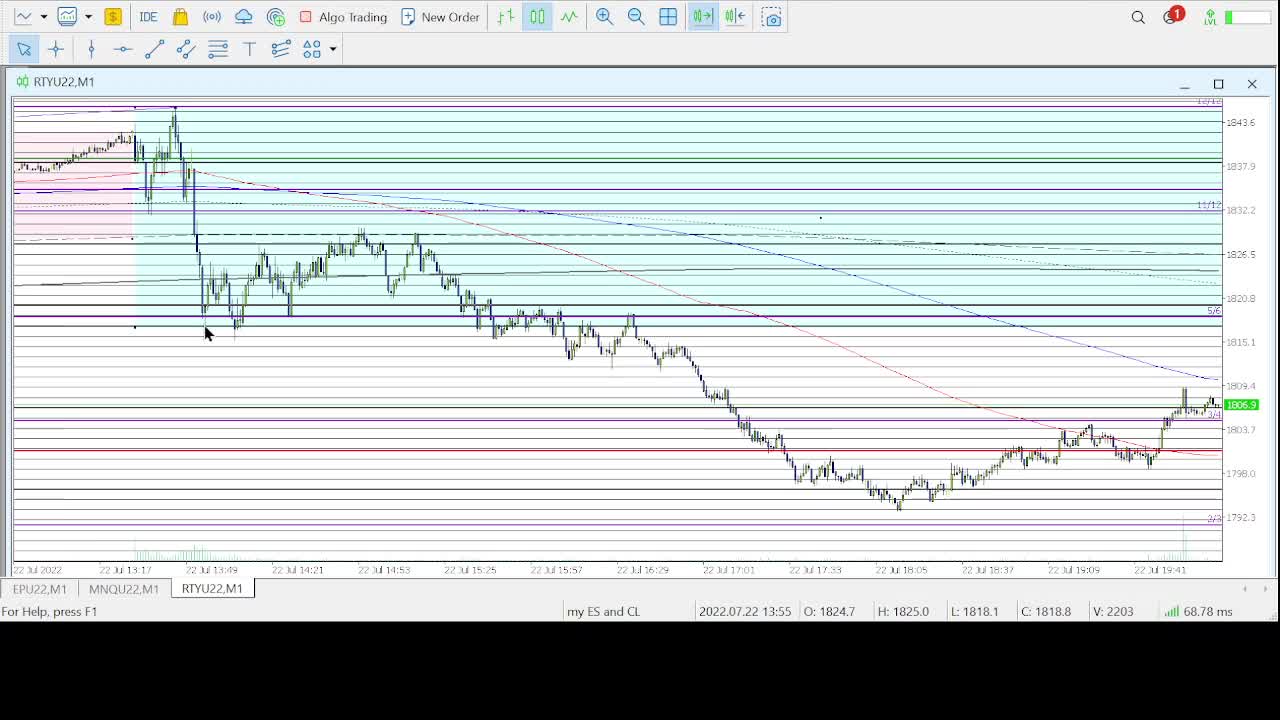Click status bar date 2022.07.22 13:55
The image size is (1280, 720).
point(745,611)
